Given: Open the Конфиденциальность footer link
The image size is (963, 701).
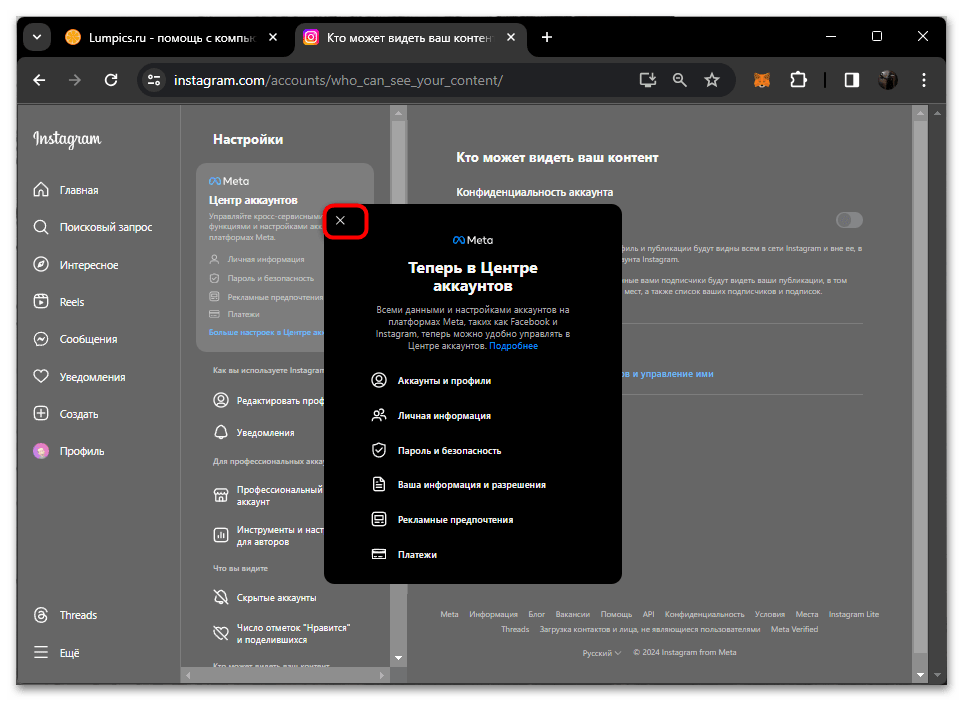Looking at the screenshot, I should click(x=704, y=614).
